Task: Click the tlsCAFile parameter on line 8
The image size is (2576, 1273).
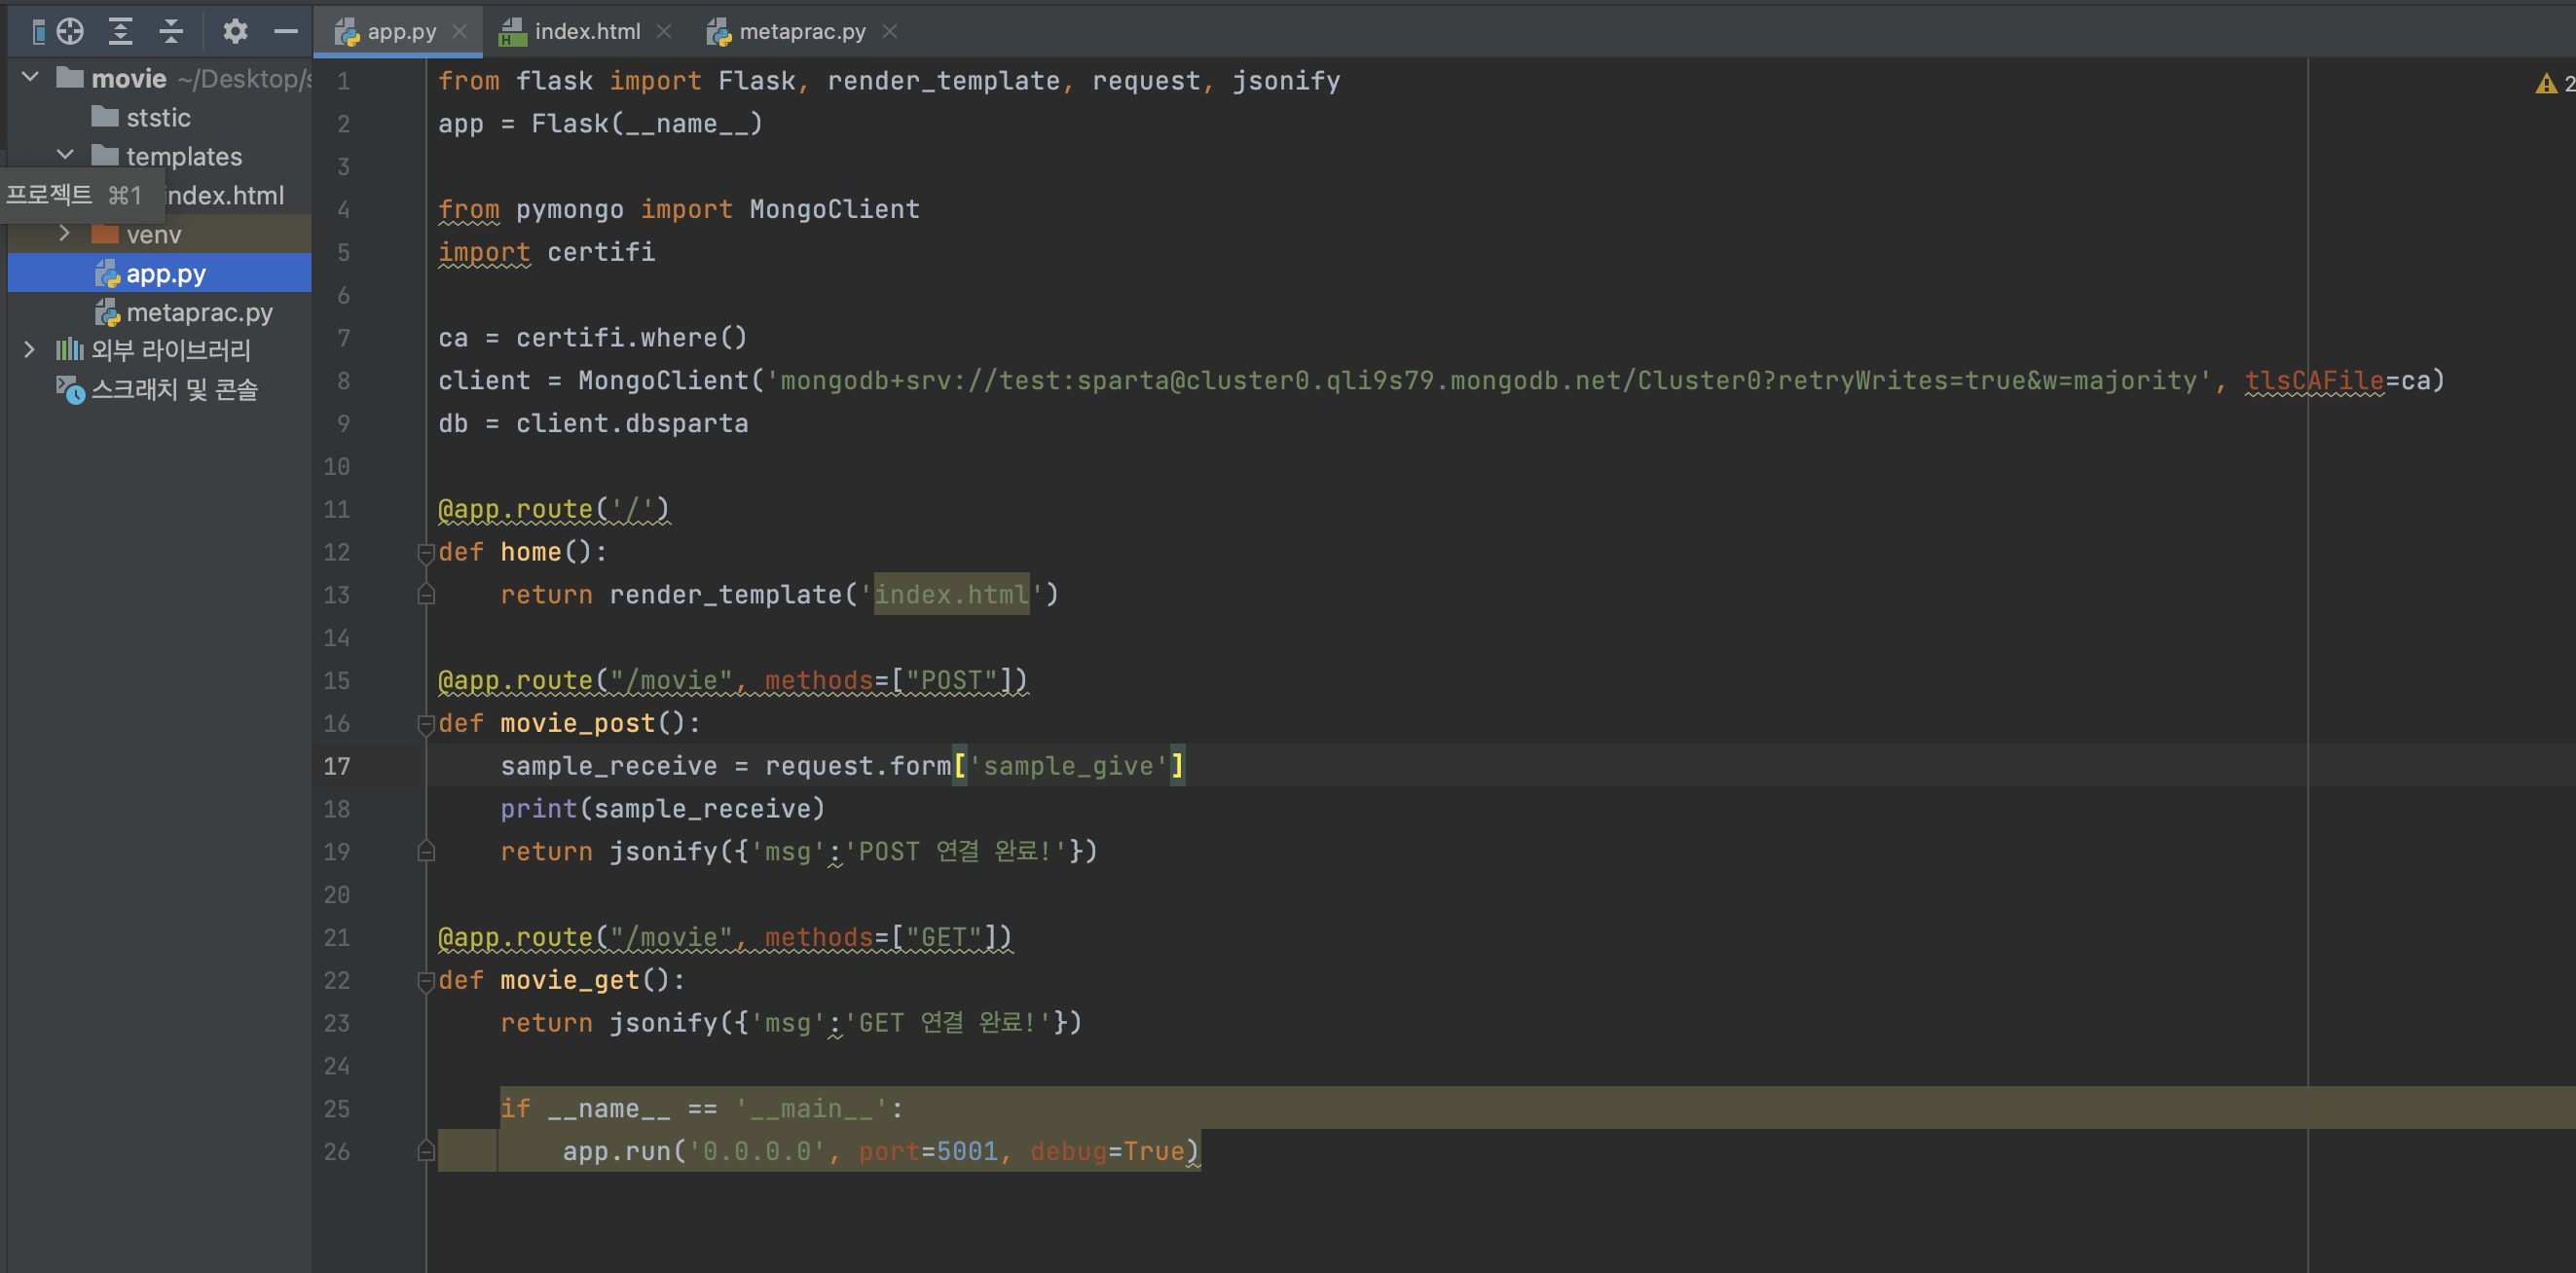Action: click(x=2315, y=381)
